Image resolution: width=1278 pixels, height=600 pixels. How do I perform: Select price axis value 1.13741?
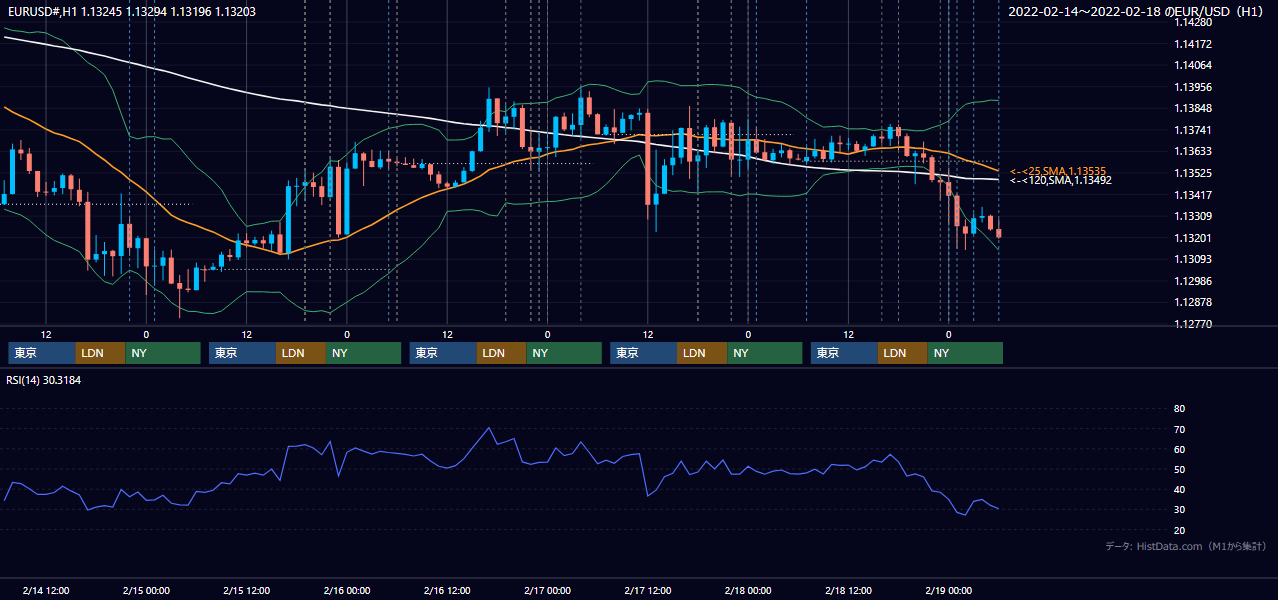tap(1192, 130)
